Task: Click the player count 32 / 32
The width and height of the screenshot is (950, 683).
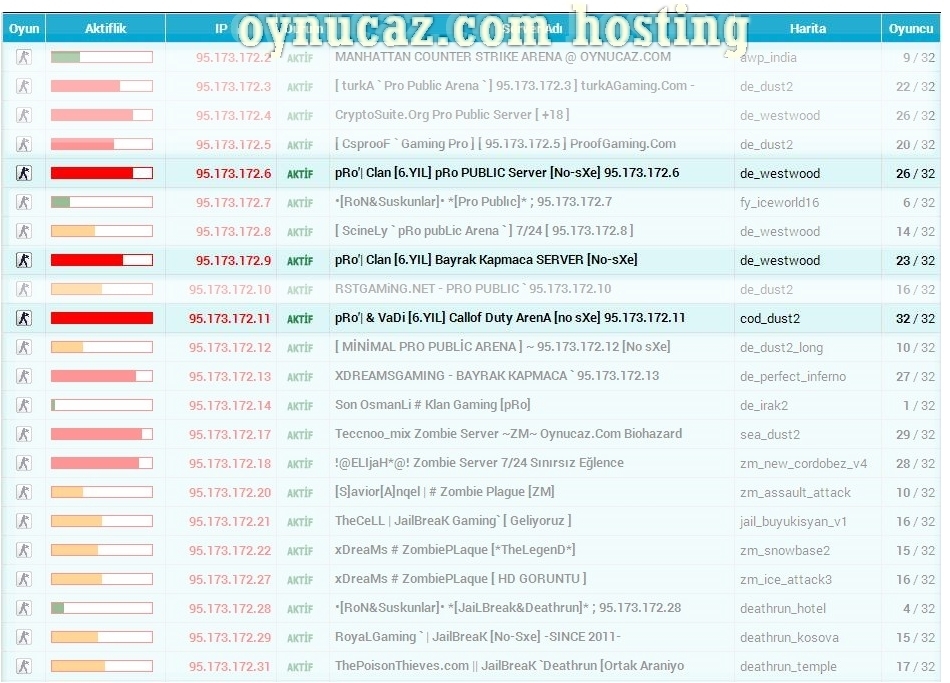Action: point(915,319)
